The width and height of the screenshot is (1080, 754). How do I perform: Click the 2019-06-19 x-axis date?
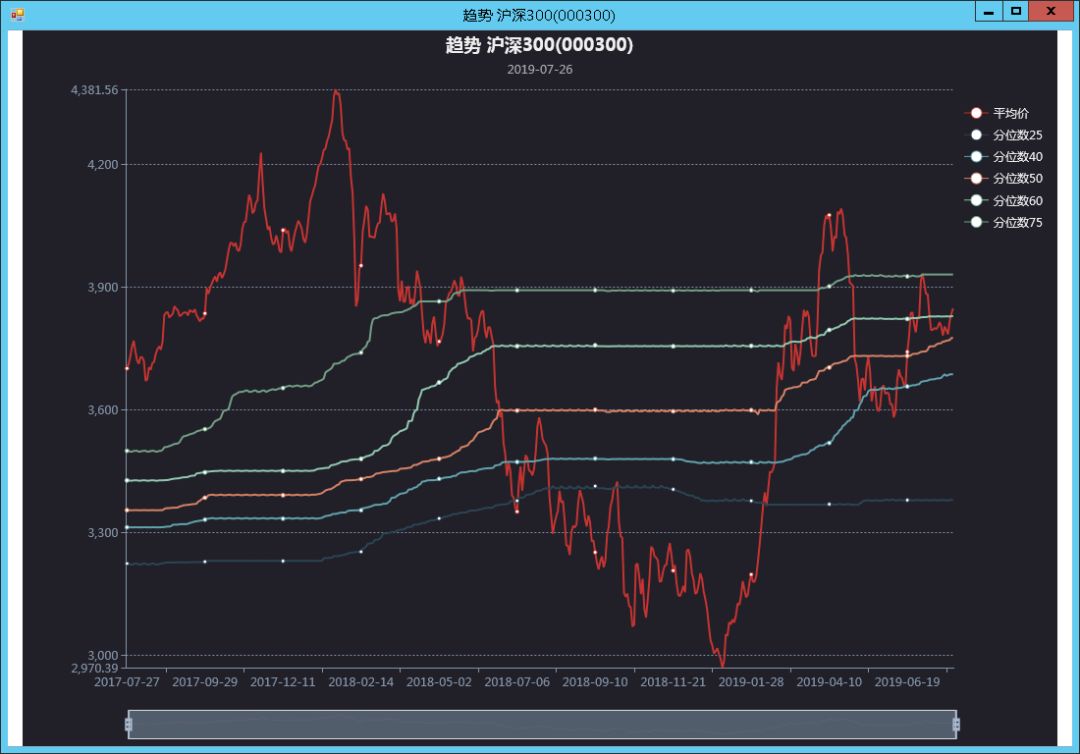(907, 682)
